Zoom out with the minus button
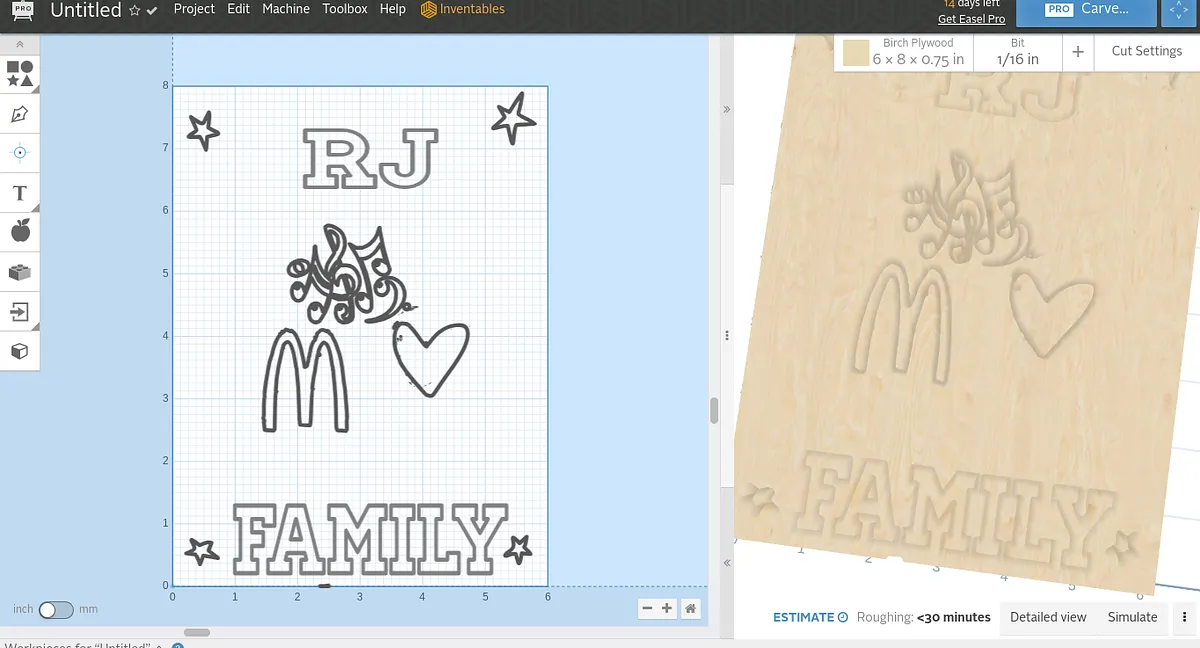Screen dimensions: 1200x648 [647, 608]
